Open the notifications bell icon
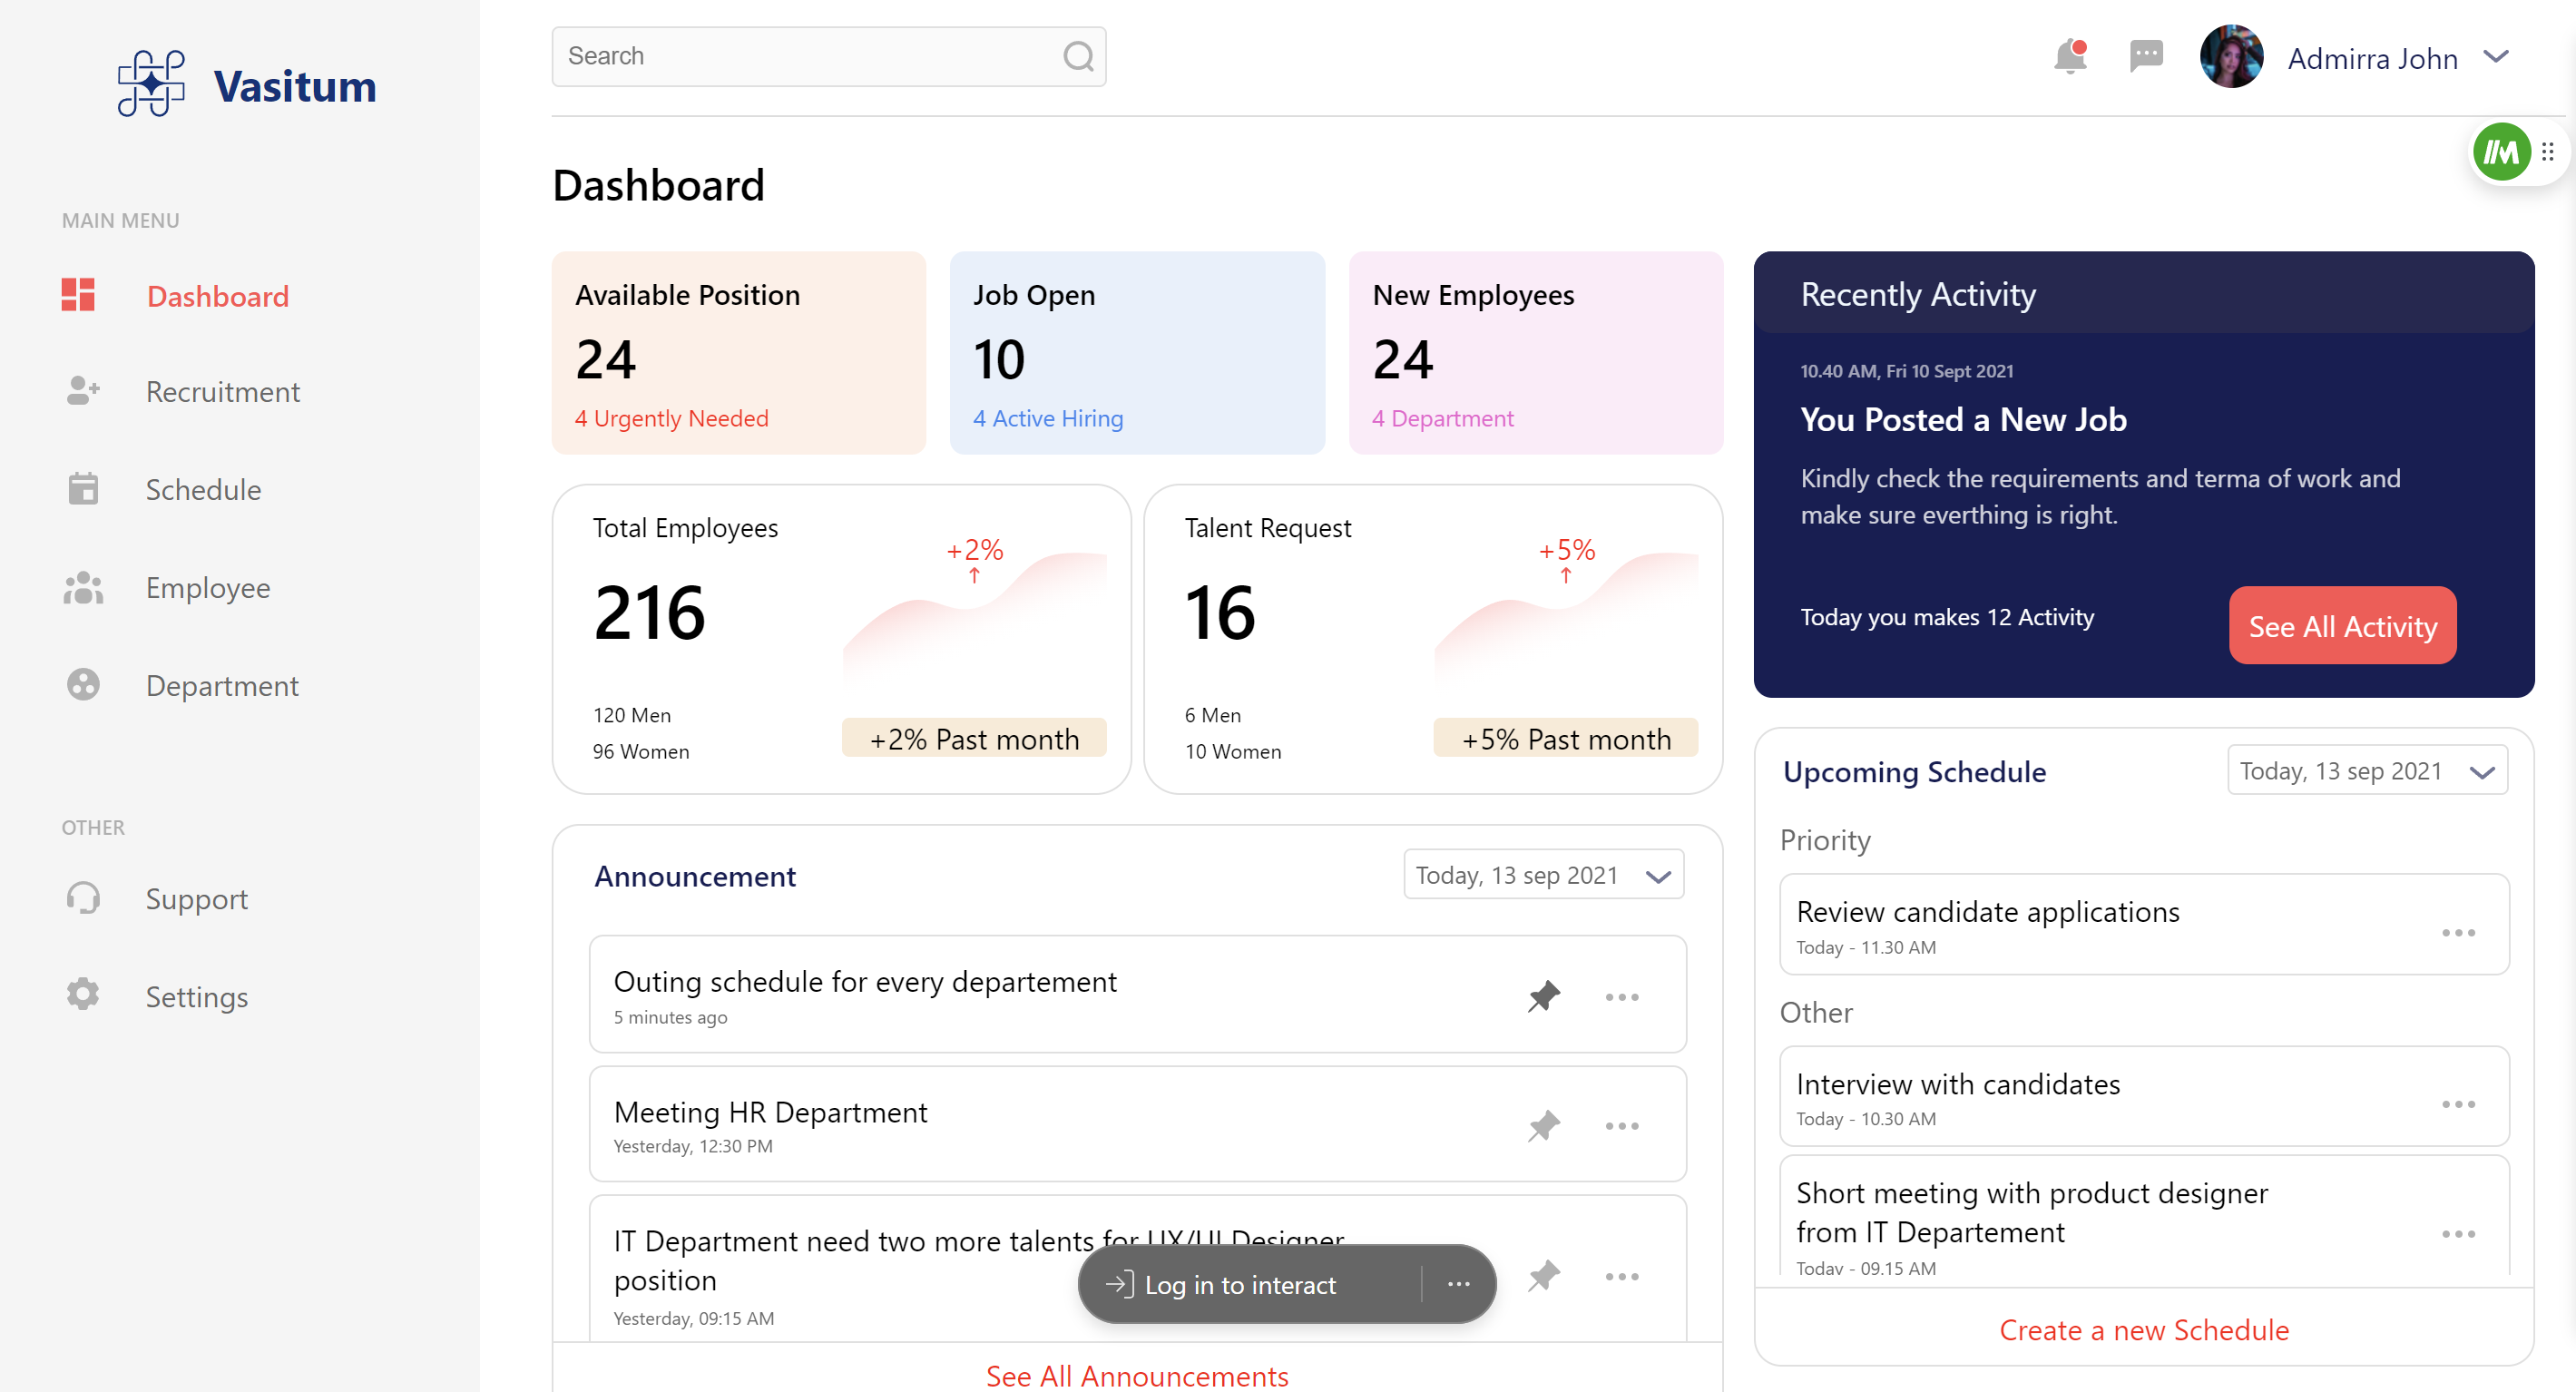This screenshot has width=2576, height=1392. pos(2069,57)
